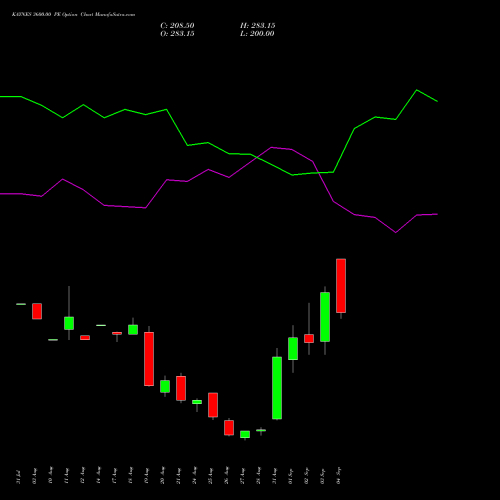Click the 17 Aug date label
Screen dimensions: 500x500
click(115, 476)
